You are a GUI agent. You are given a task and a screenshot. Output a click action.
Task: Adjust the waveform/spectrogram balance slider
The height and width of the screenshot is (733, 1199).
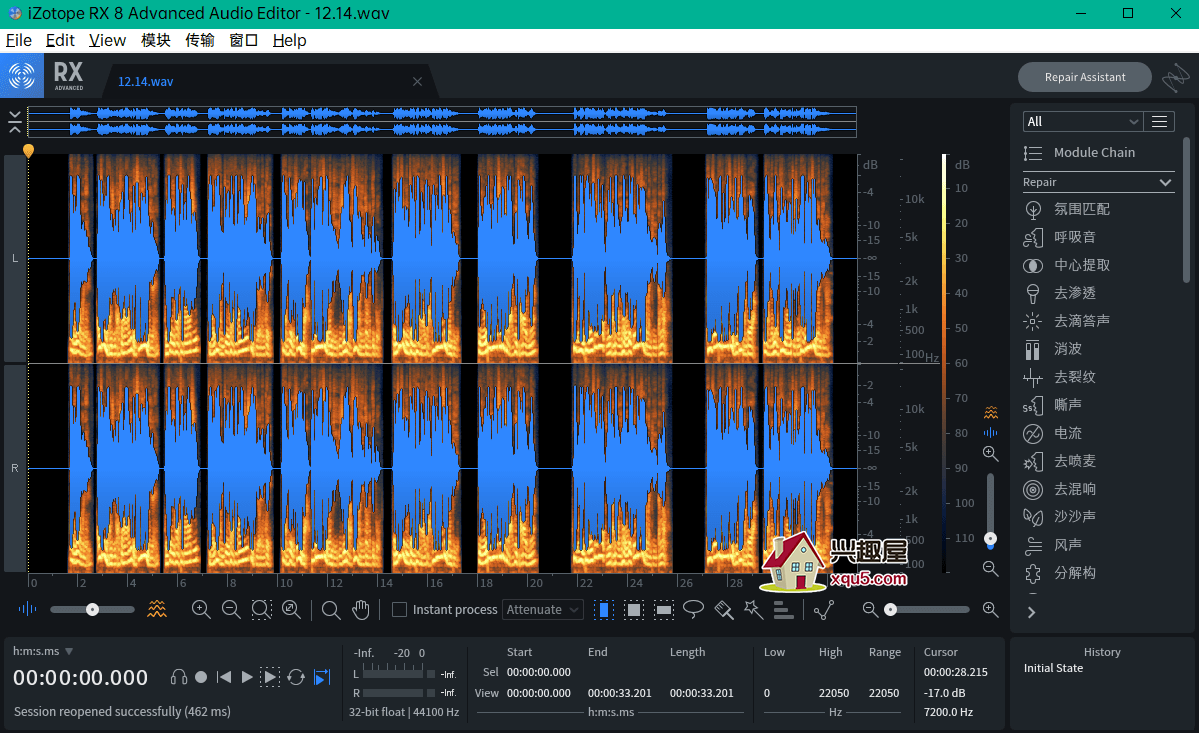click(93, 609)
